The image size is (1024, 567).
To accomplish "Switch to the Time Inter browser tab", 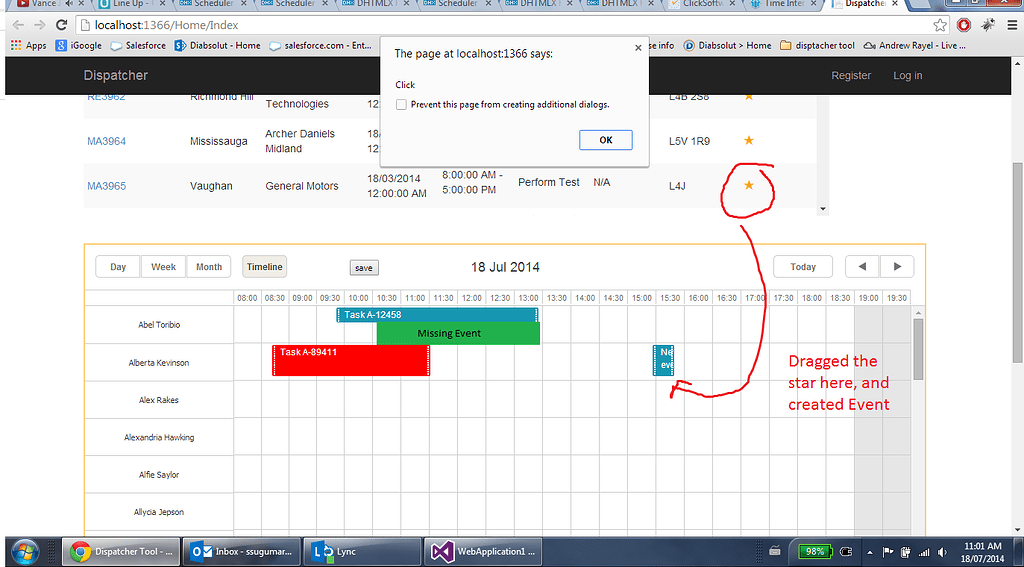I will [x=784, y=4].
